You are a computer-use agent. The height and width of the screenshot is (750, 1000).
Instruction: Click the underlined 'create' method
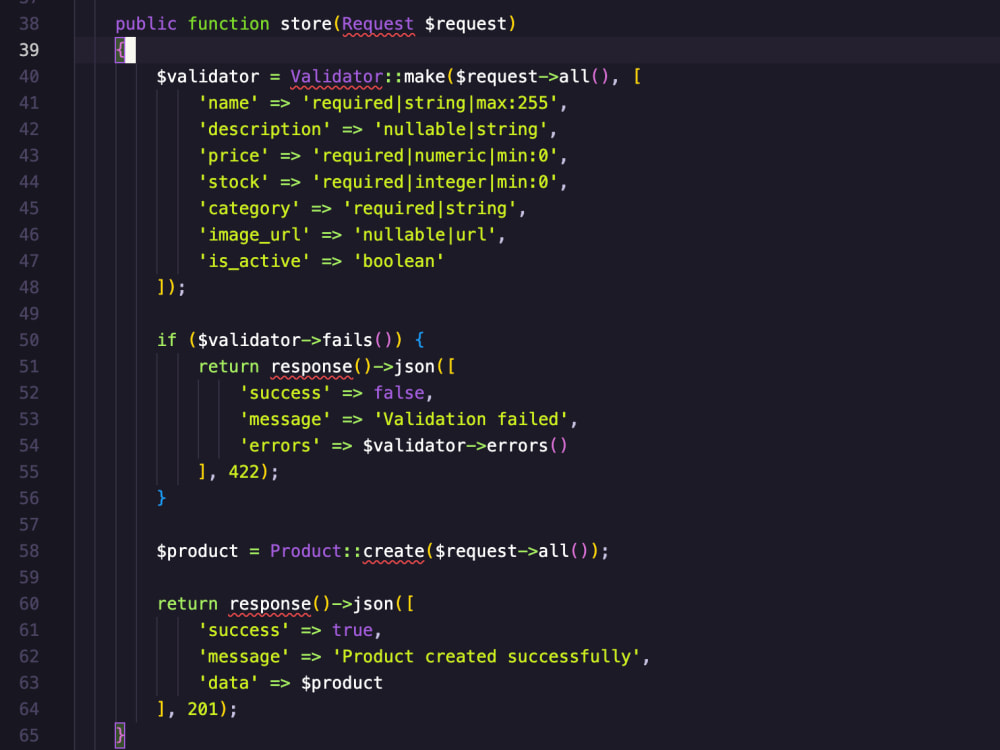tap(393, 552)
